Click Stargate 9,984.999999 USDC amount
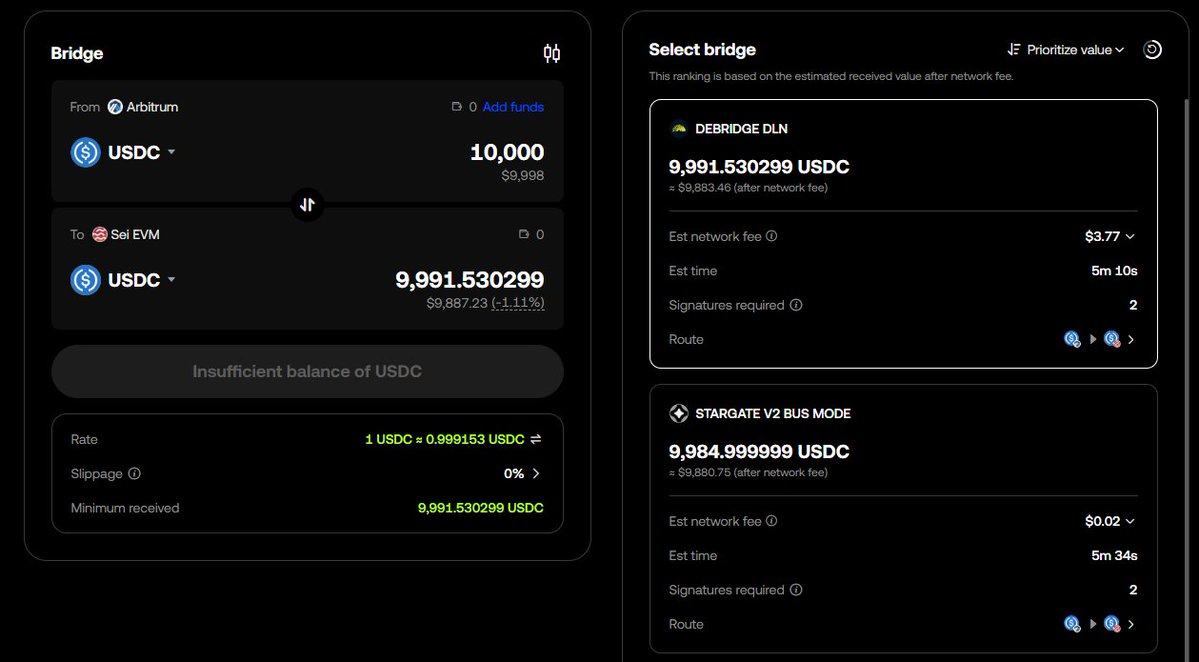This screenshot has width=1199, height=662. click(x=759, y=452)
